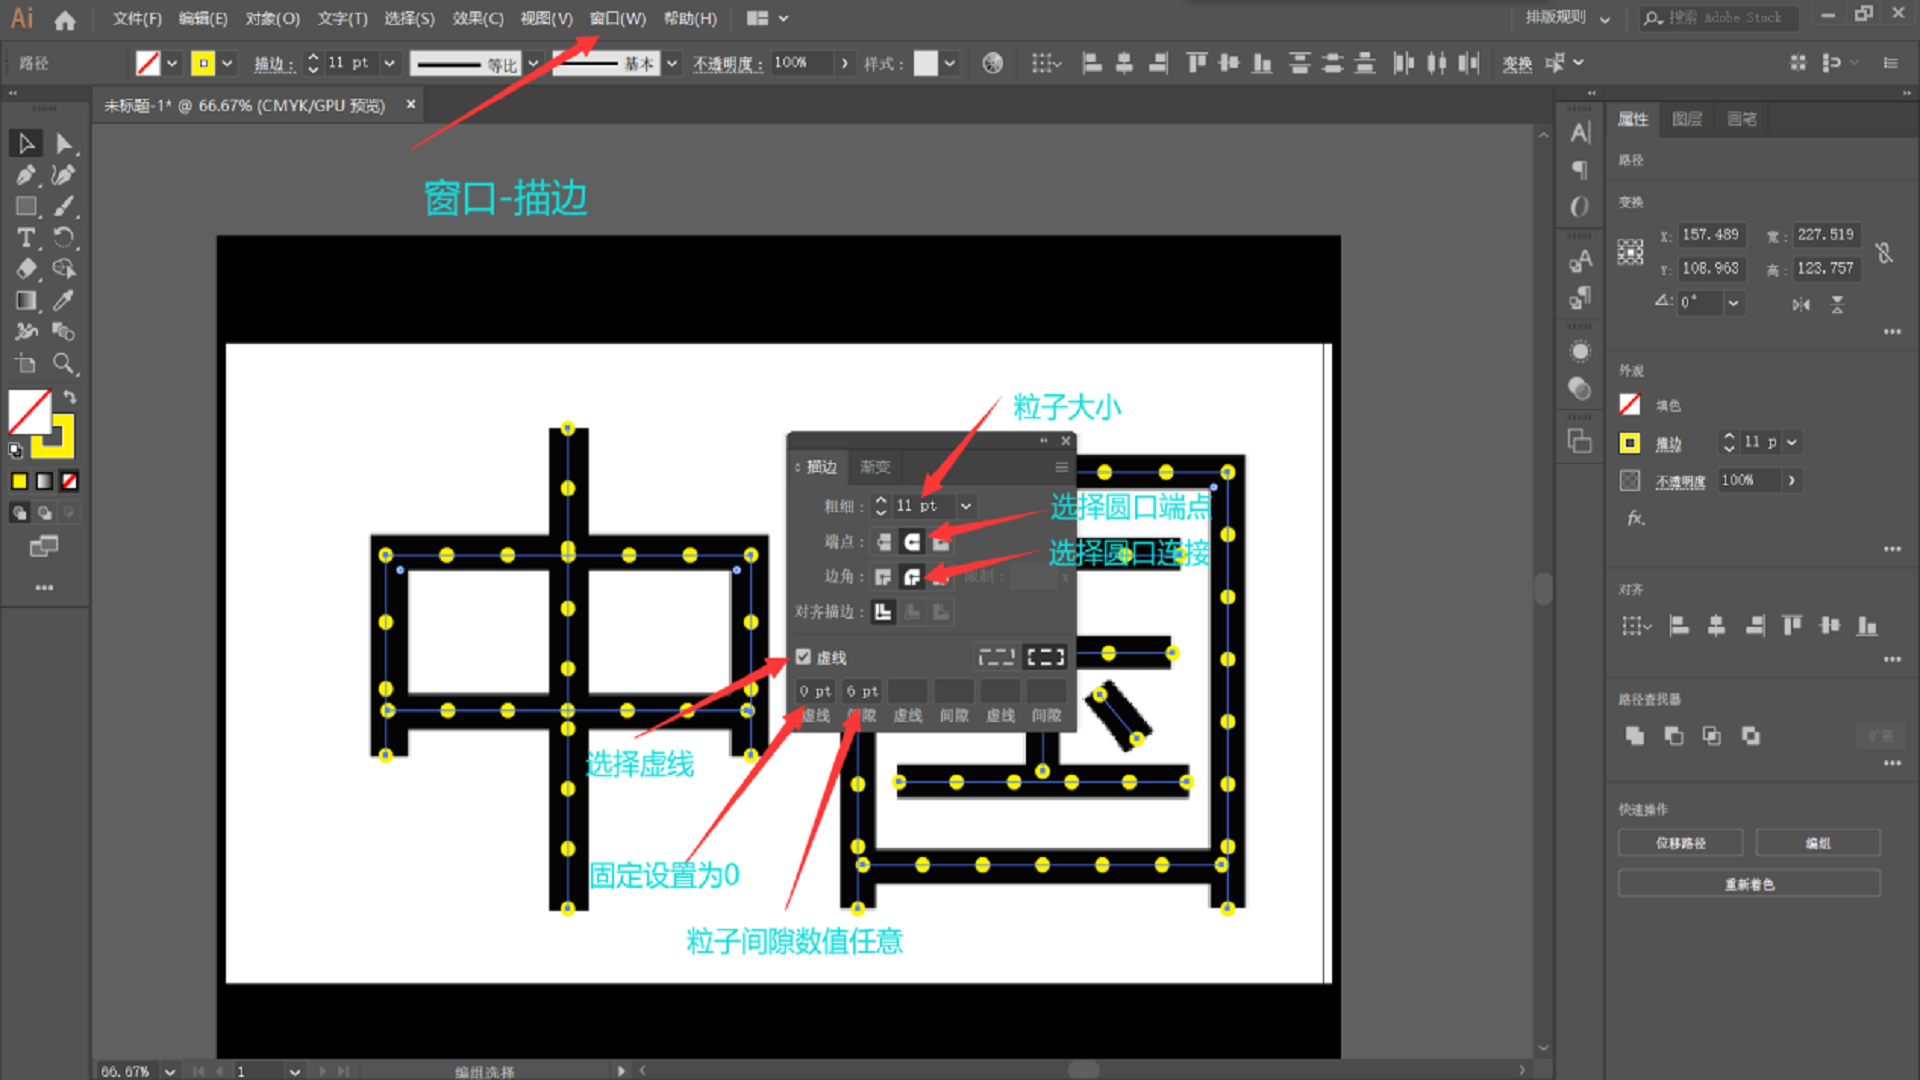
Task: Open the zoom level dropdown
Action: 170,1071
